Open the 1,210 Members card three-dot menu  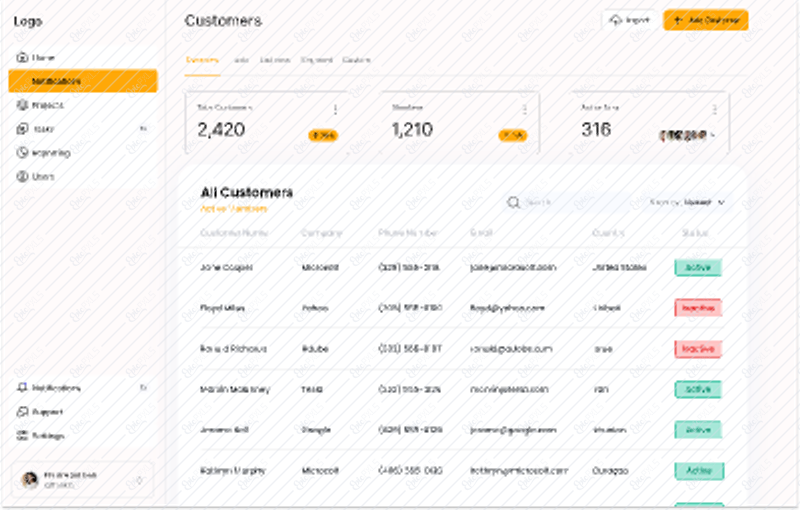(524, 109)
